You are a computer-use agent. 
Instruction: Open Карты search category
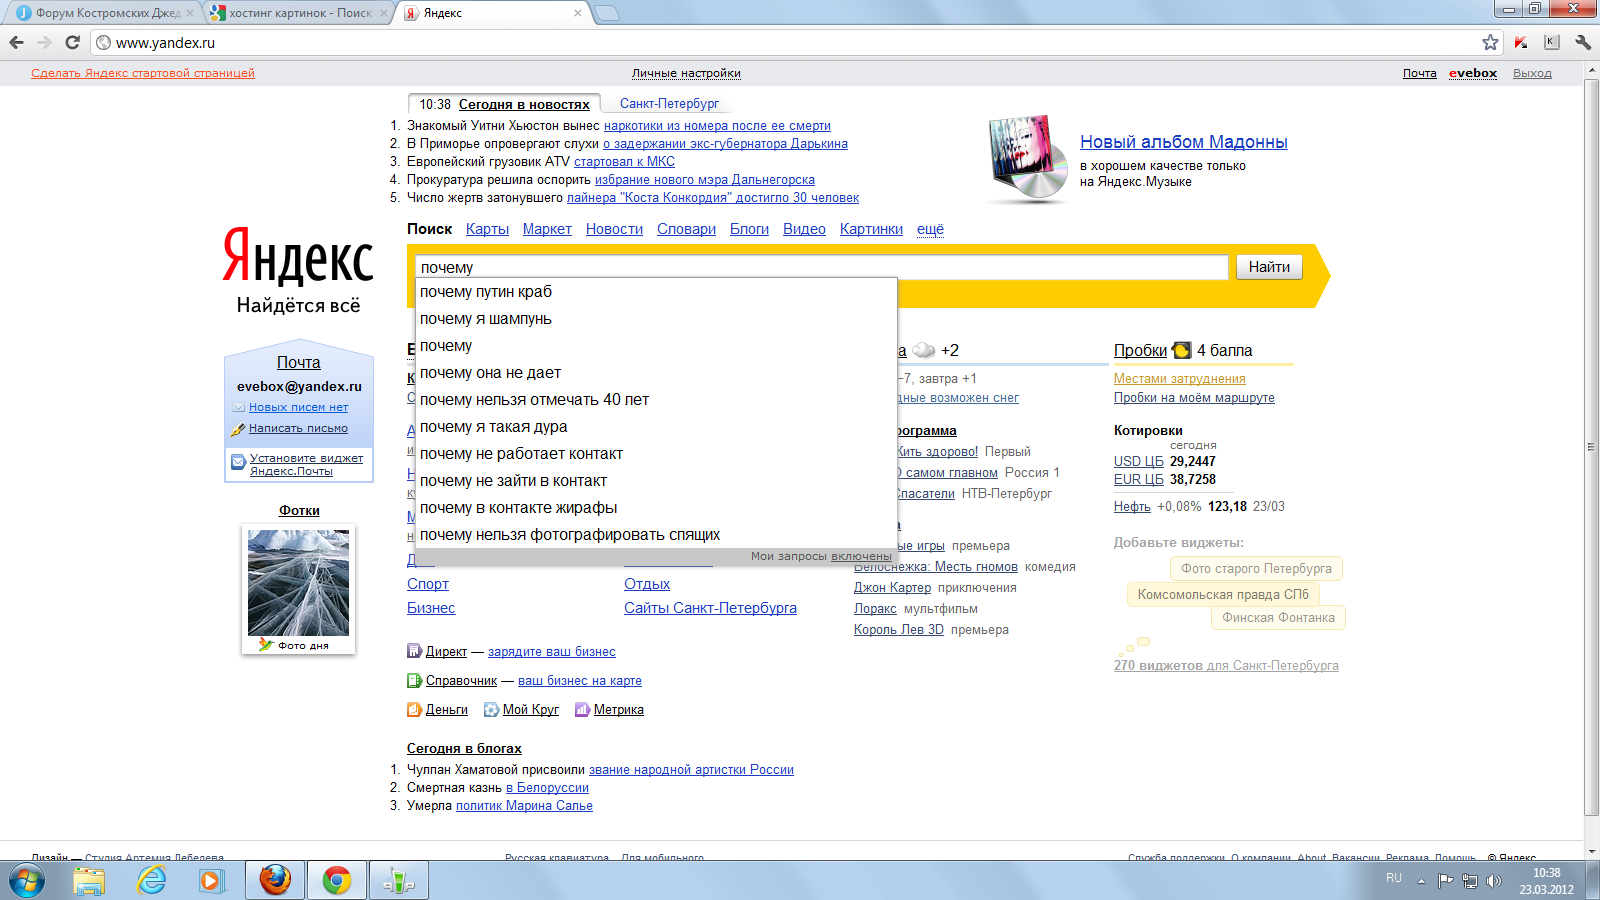487,229
